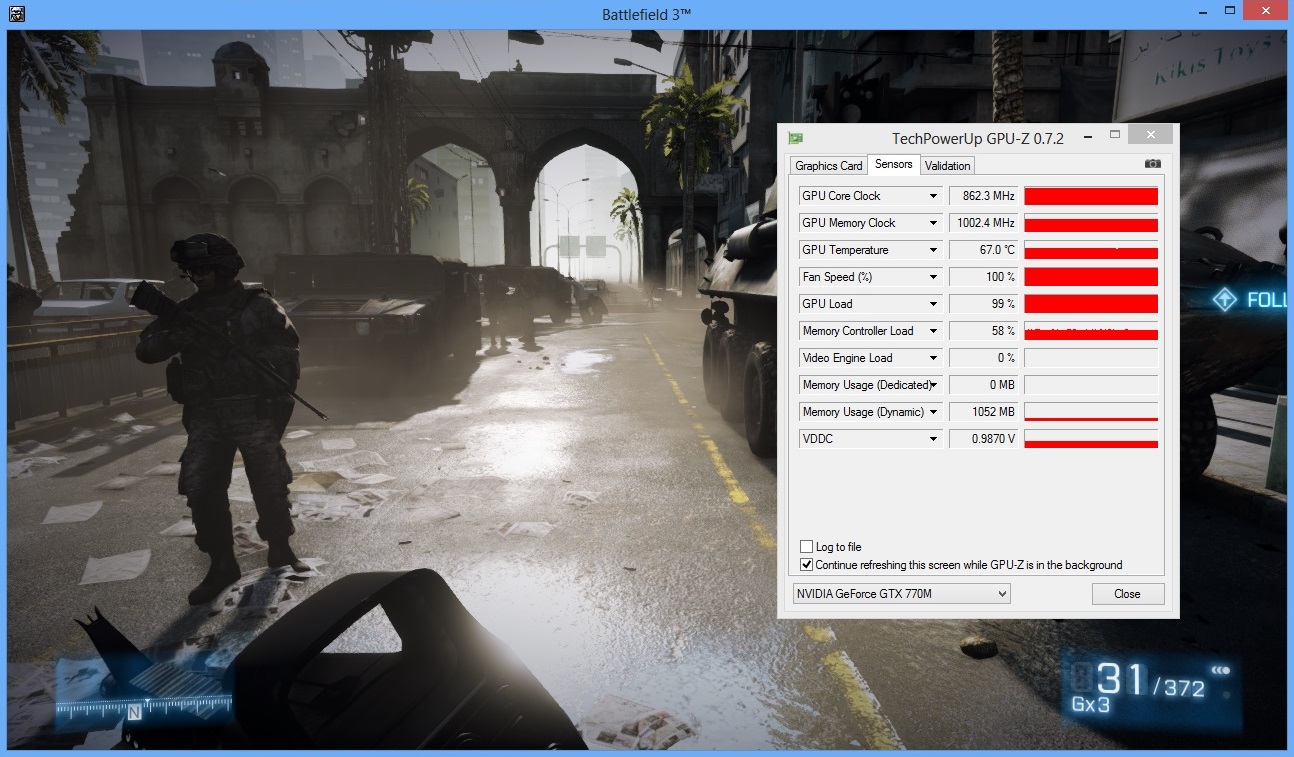Click the 31 / 372 ammo counter
1294x757 pixels.
point(1150,681)
